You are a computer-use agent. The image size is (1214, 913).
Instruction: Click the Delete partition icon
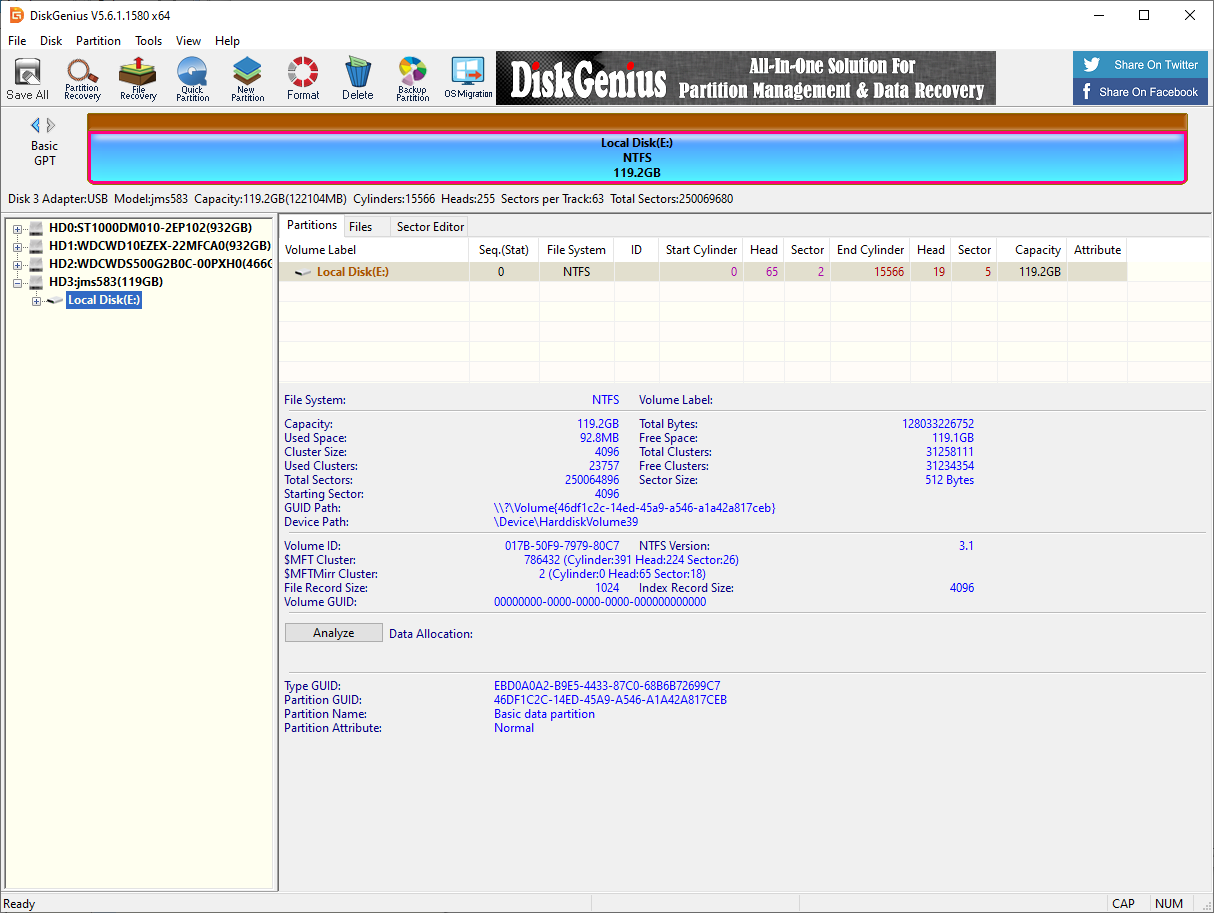[x=357, y=78]
